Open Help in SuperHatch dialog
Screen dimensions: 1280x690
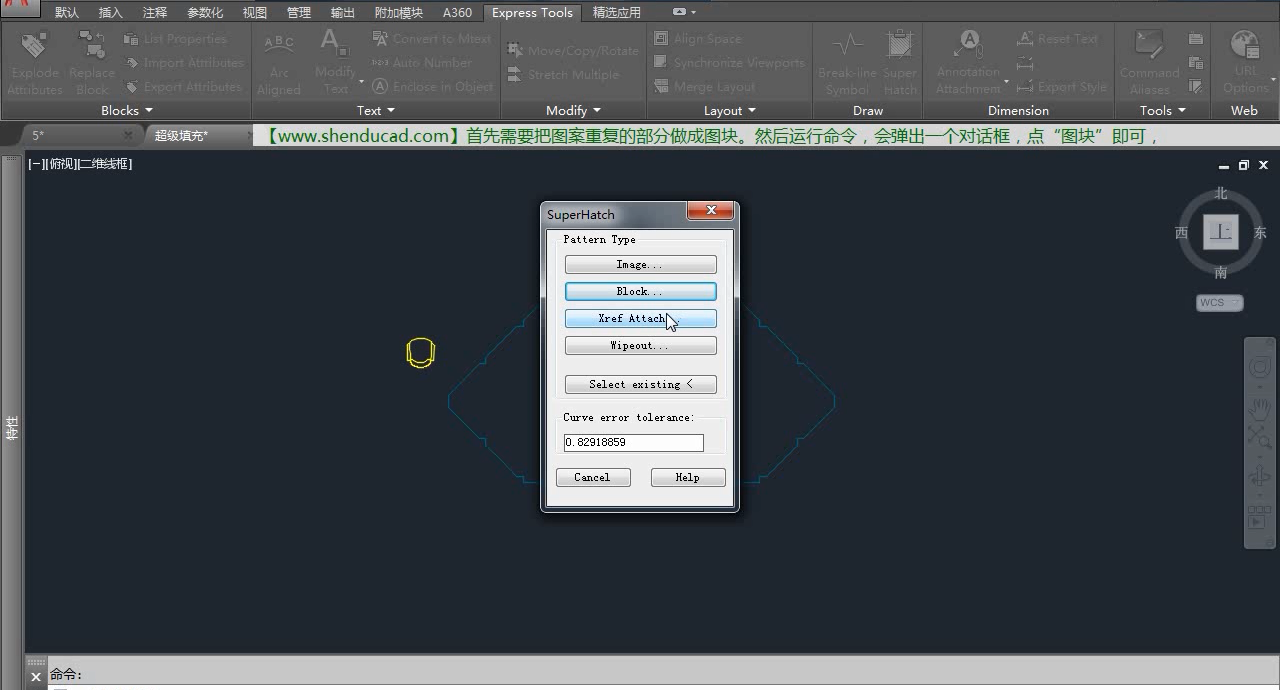pos(688,478)
